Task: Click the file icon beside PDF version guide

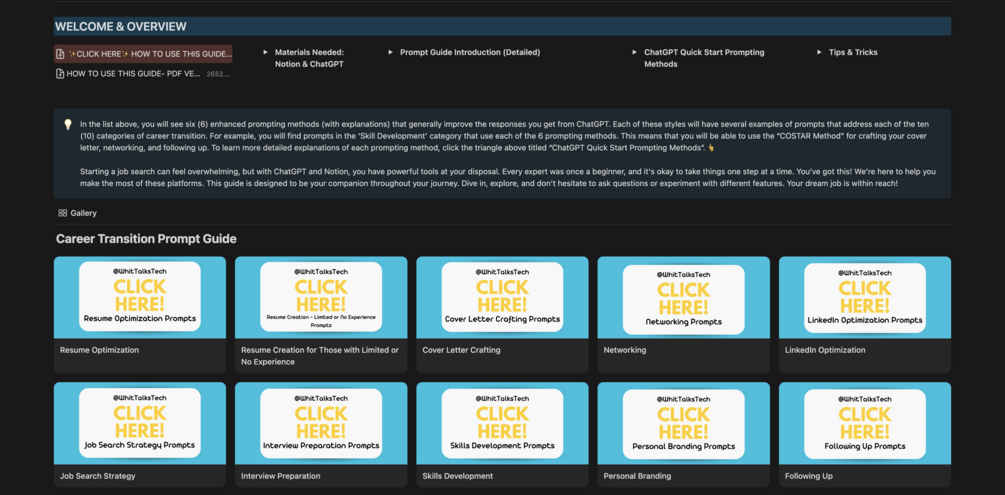Action: [x=60, y=74]
